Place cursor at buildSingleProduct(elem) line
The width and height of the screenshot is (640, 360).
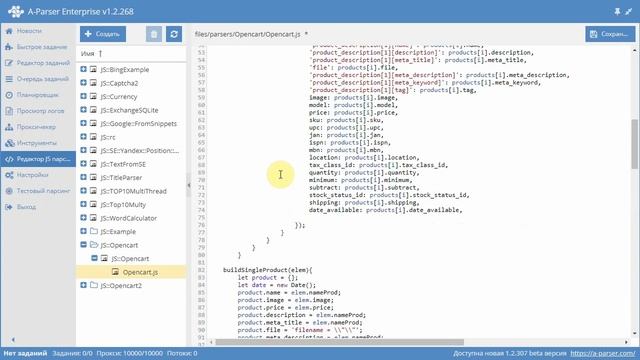click(268, 270)
